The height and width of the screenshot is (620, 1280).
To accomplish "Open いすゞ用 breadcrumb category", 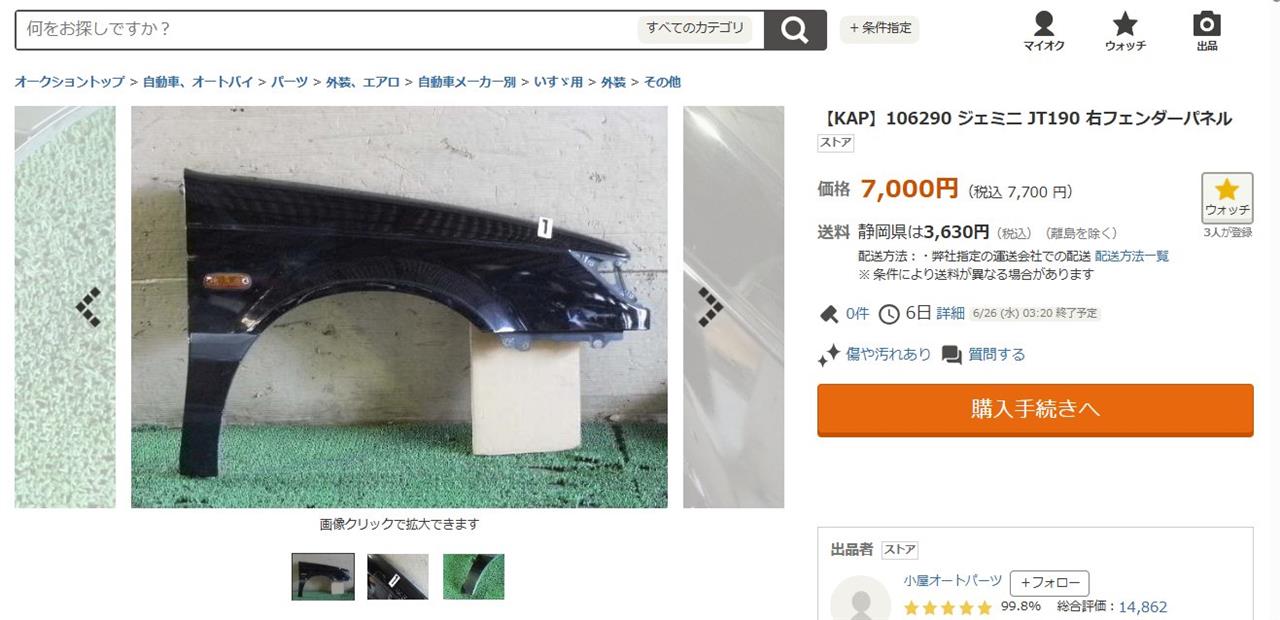I will 559,82.
